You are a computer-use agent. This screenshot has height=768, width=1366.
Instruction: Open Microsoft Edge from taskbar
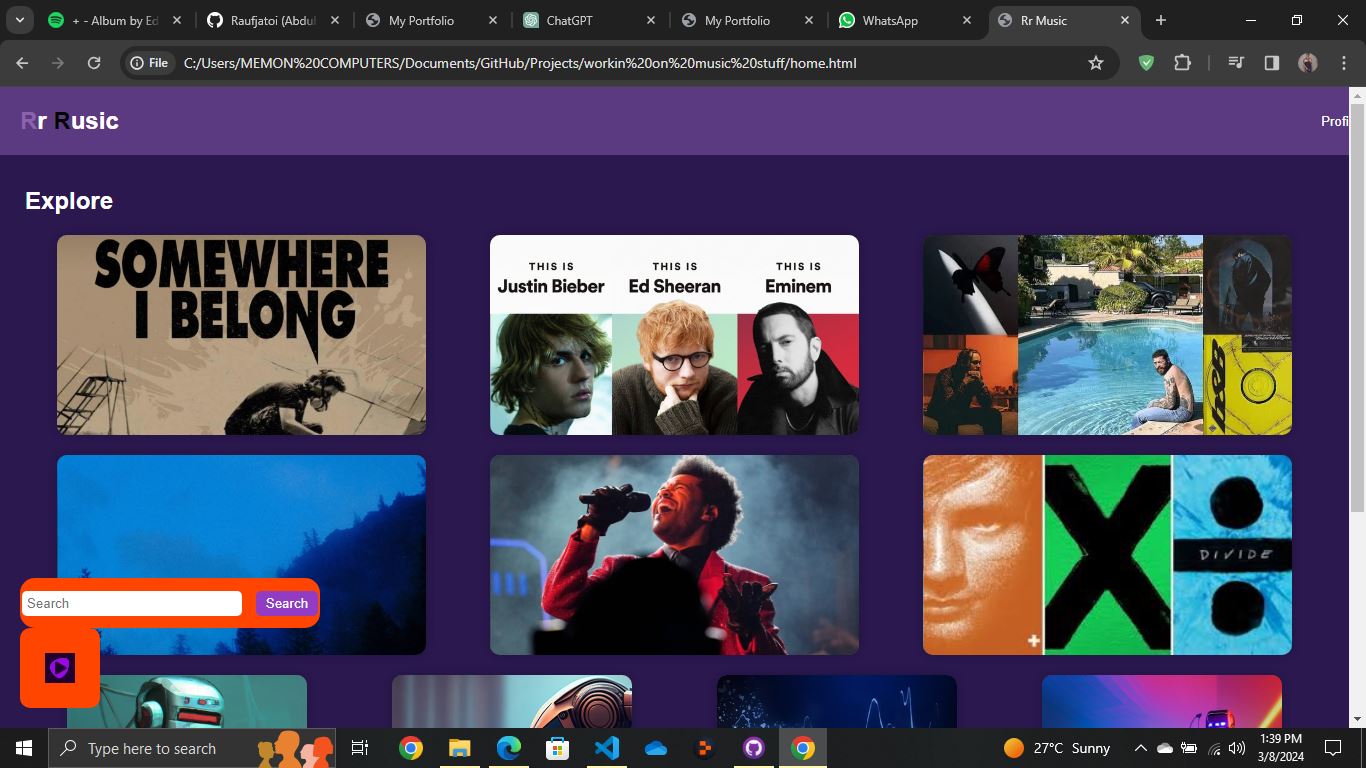coord(508,748)
